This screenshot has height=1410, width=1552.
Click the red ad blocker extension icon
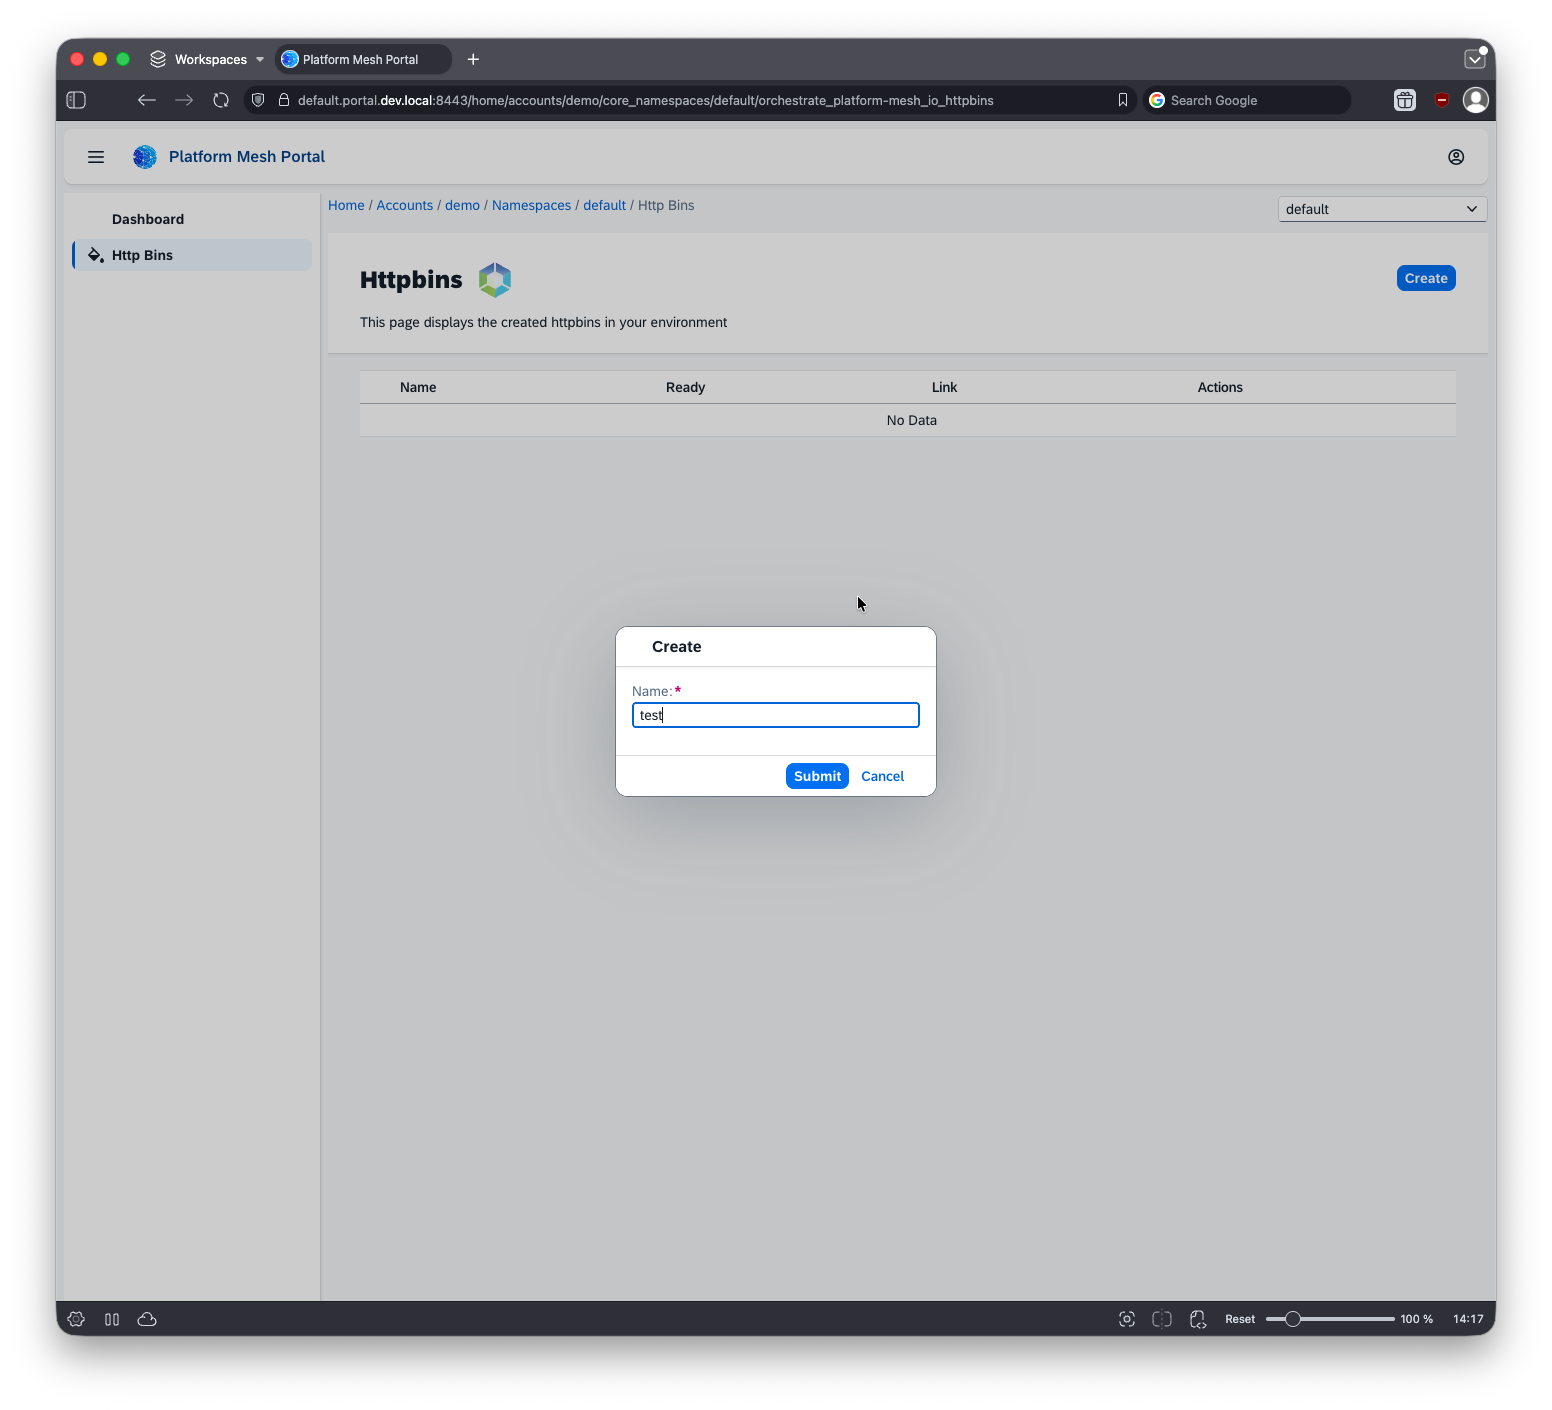[1441, 100]
